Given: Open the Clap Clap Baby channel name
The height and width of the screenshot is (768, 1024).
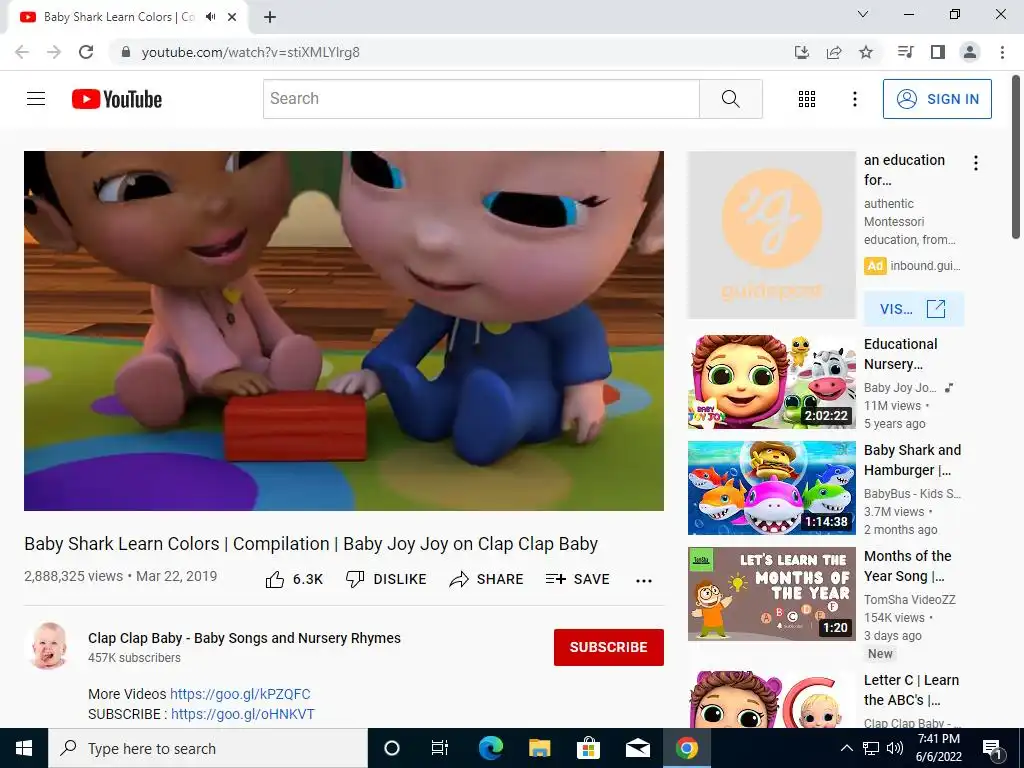Looking at the screenshot, I should [244, 638].
